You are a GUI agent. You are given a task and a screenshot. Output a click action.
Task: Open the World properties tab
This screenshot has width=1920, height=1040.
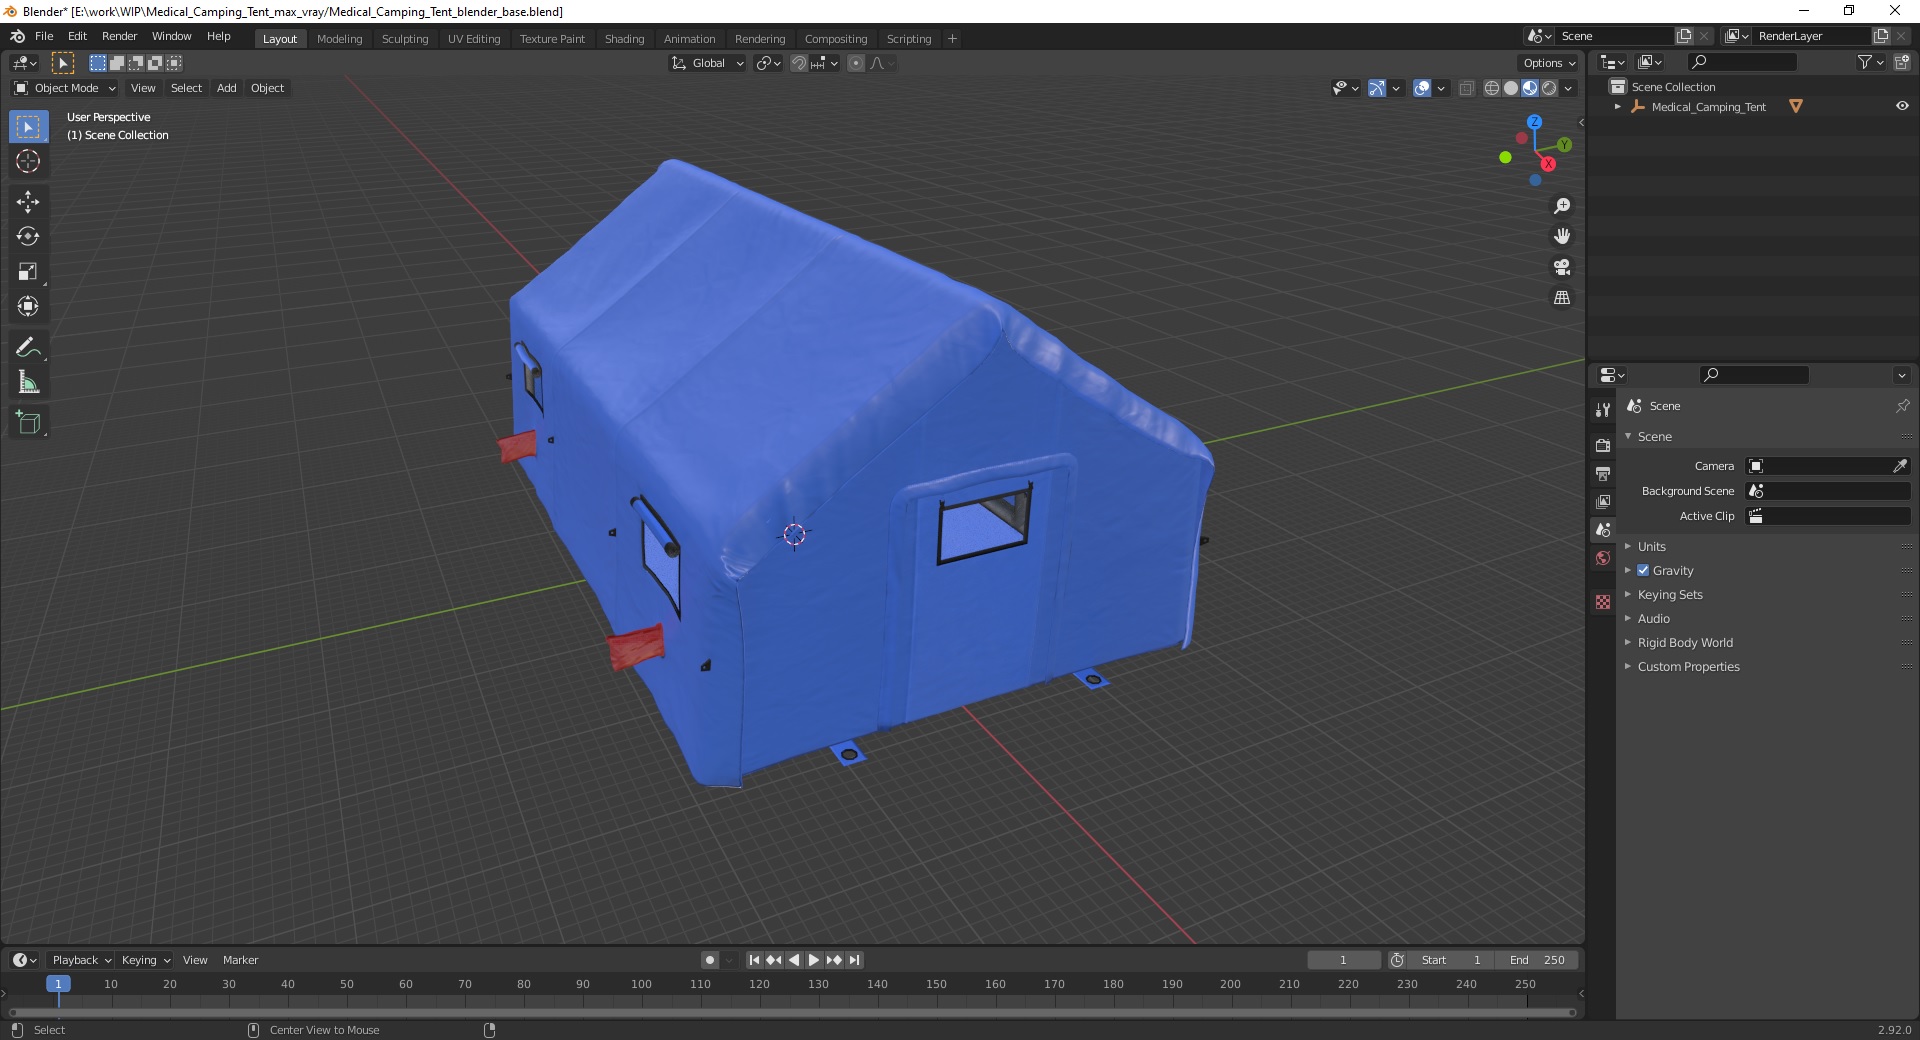tap(1603, 558)
